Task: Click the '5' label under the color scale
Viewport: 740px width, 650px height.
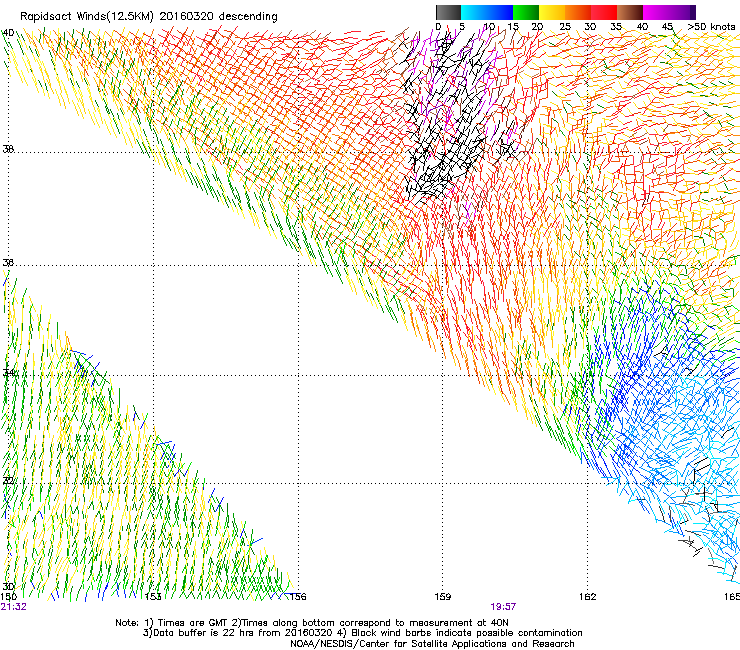Action: coord(462,27)
